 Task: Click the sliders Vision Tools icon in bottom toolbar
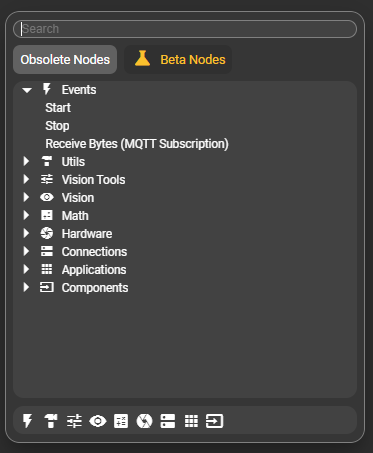74,421
